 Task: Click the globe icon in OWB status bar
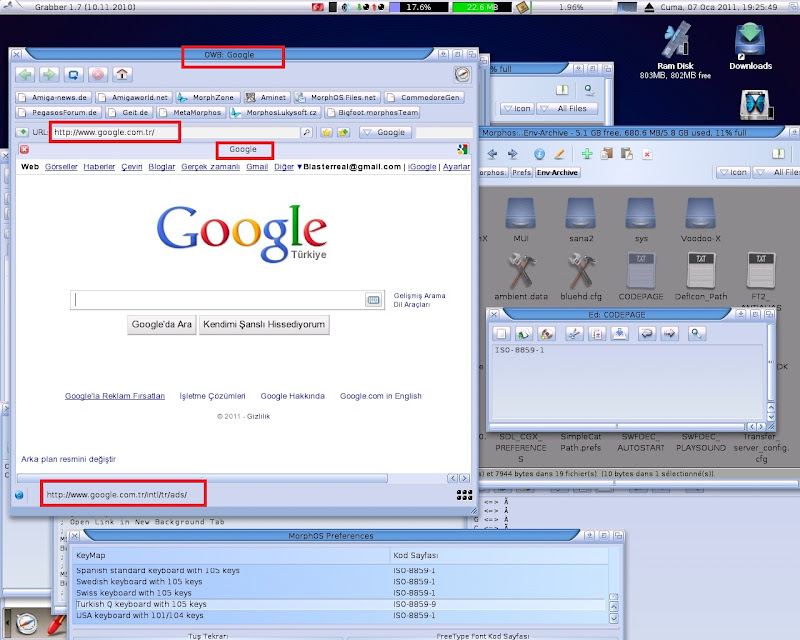[x=19, y=495]
